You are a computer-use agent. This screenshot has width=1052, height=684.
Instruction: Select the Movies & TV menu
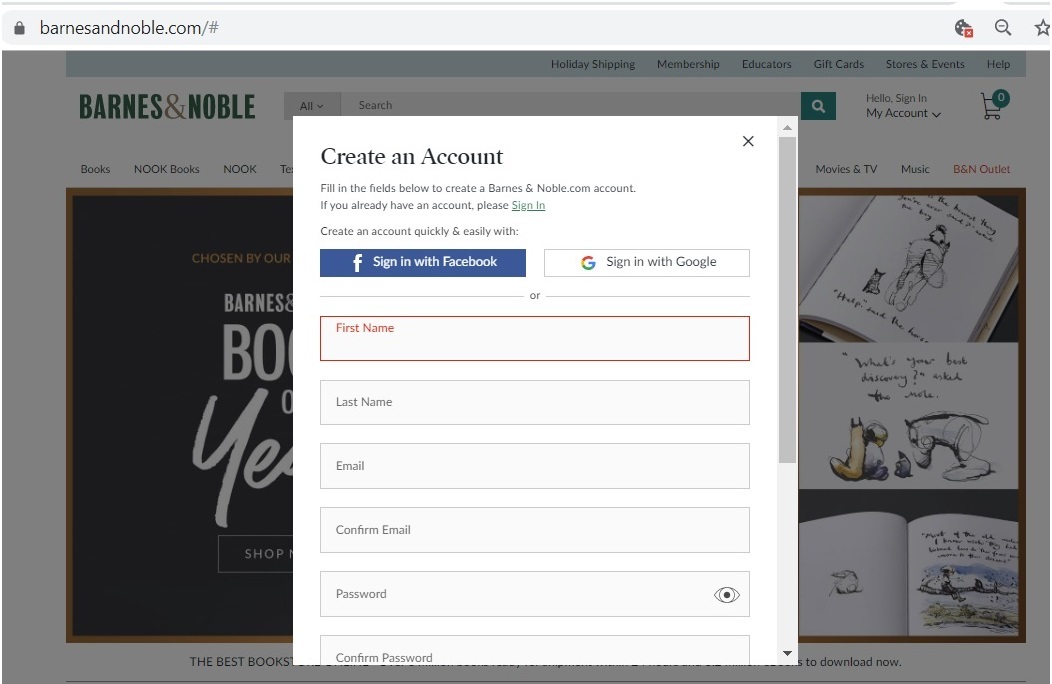846,169
